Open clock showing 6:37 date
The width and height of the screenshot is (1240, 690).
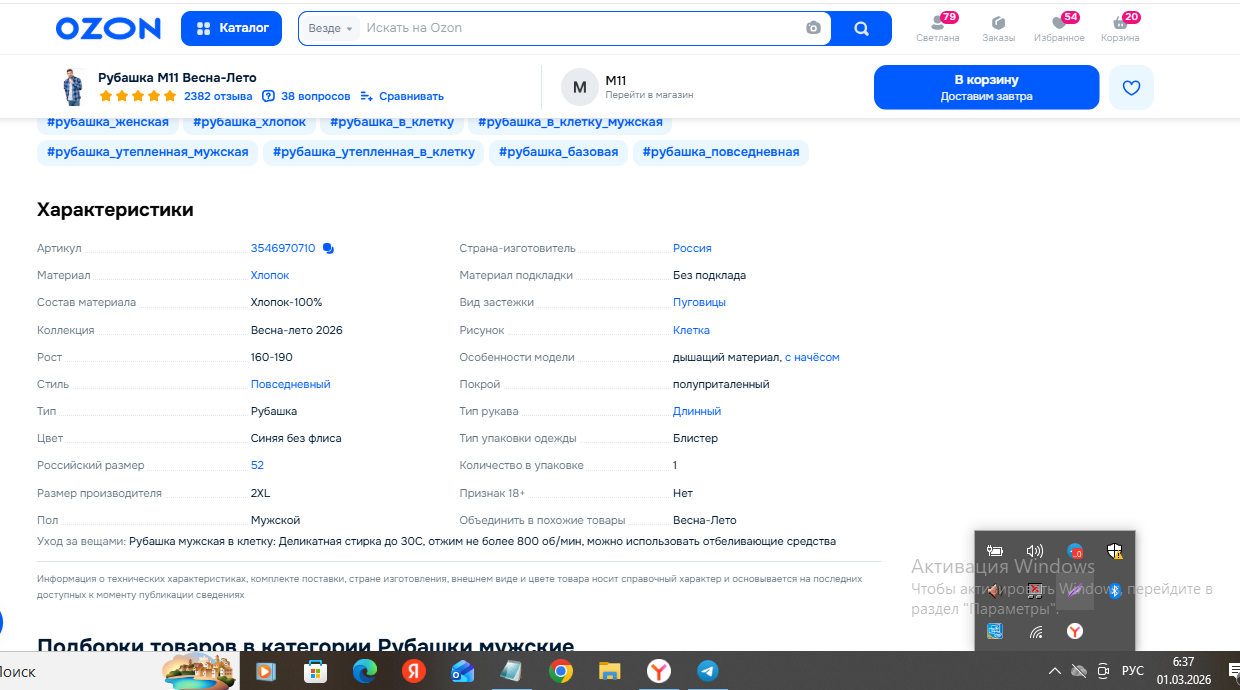coord(1183,670)
